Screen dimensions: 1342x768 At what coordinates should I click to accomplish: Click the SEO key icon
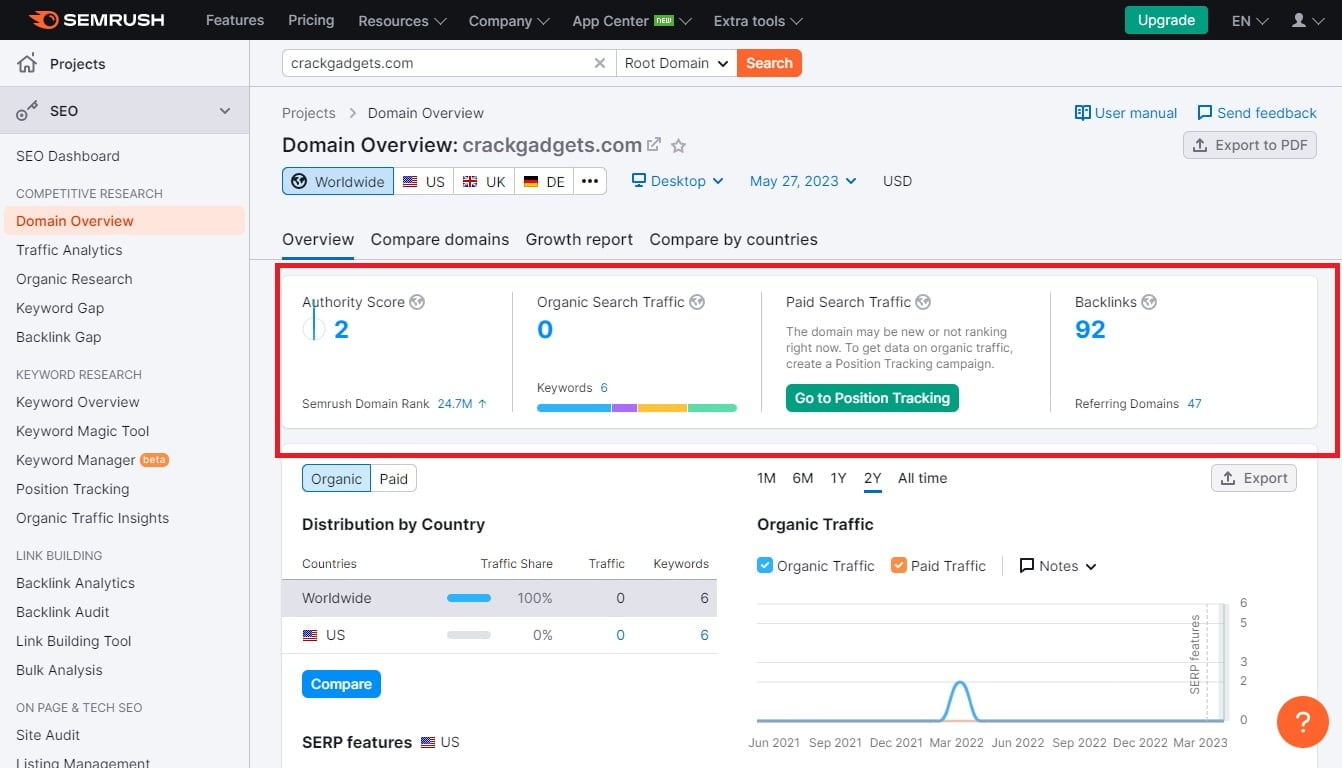27,111
